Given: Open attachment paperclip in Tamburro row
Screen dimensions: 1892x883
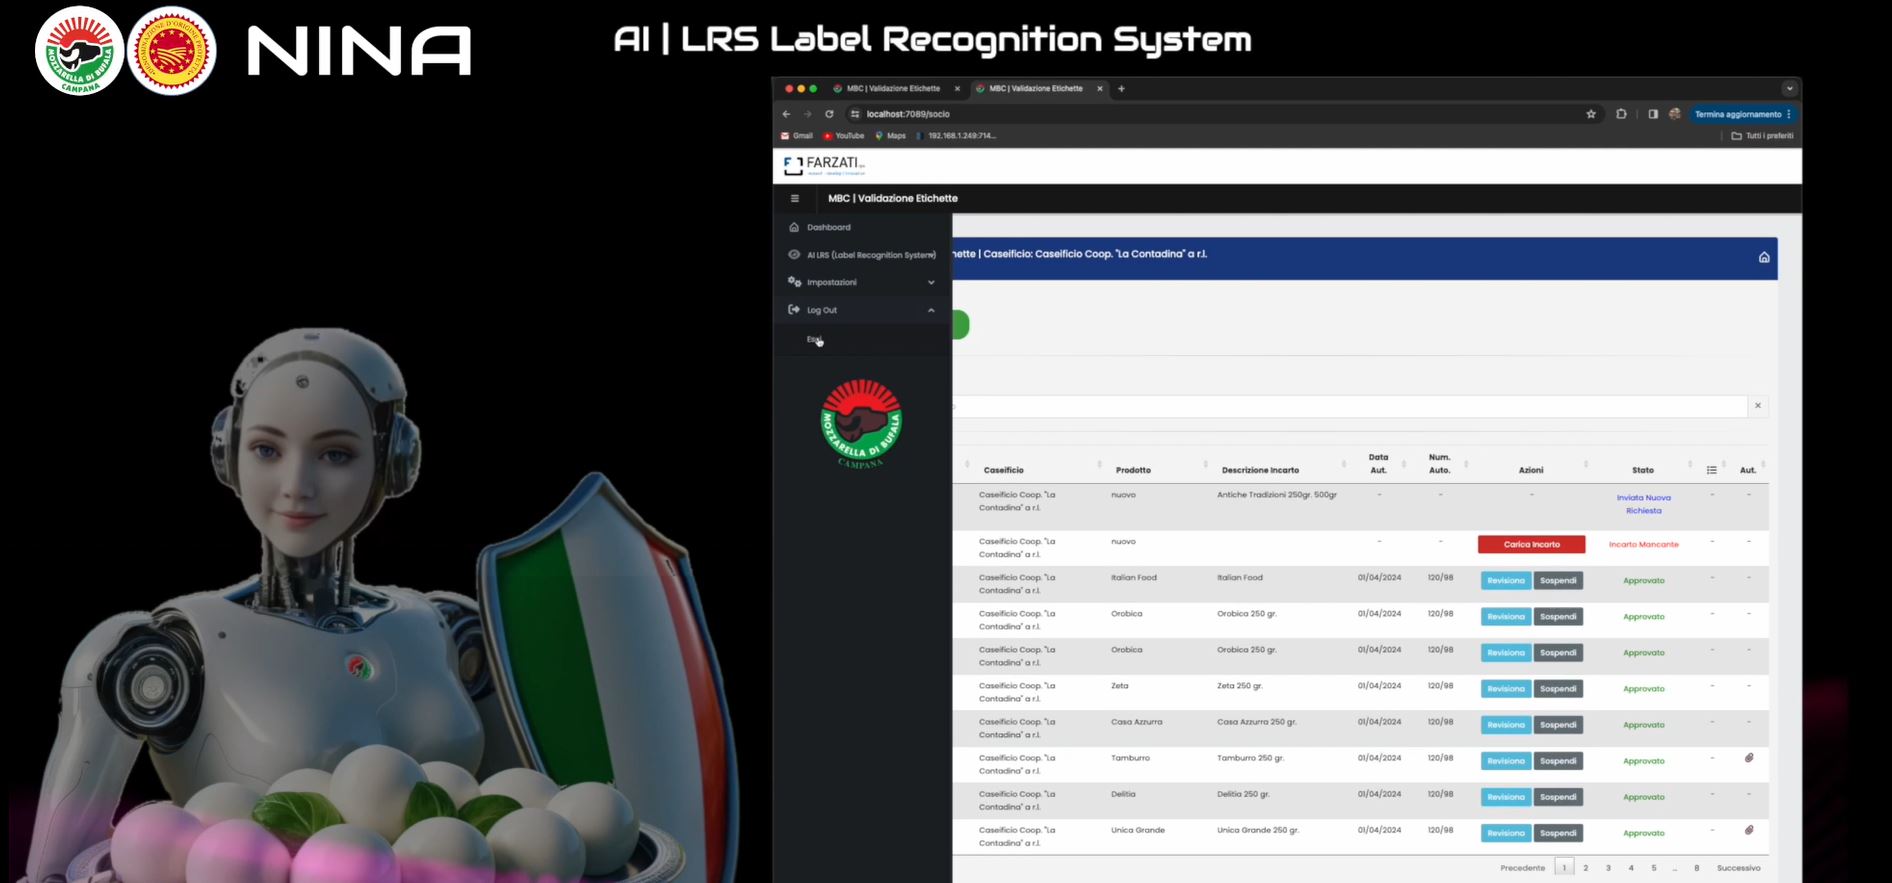Looking at the screenshot, I should tap(1749, 758).
